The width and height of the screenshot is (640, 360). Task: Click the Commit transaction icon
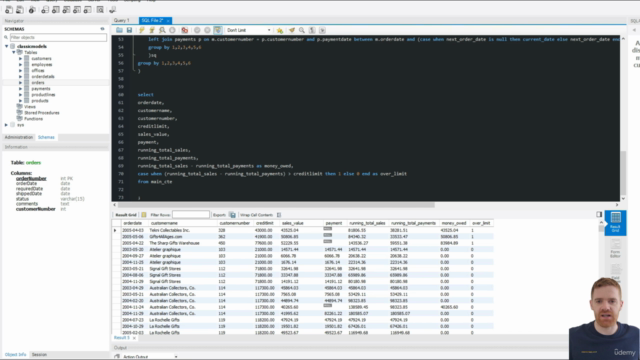coord(197,30)
